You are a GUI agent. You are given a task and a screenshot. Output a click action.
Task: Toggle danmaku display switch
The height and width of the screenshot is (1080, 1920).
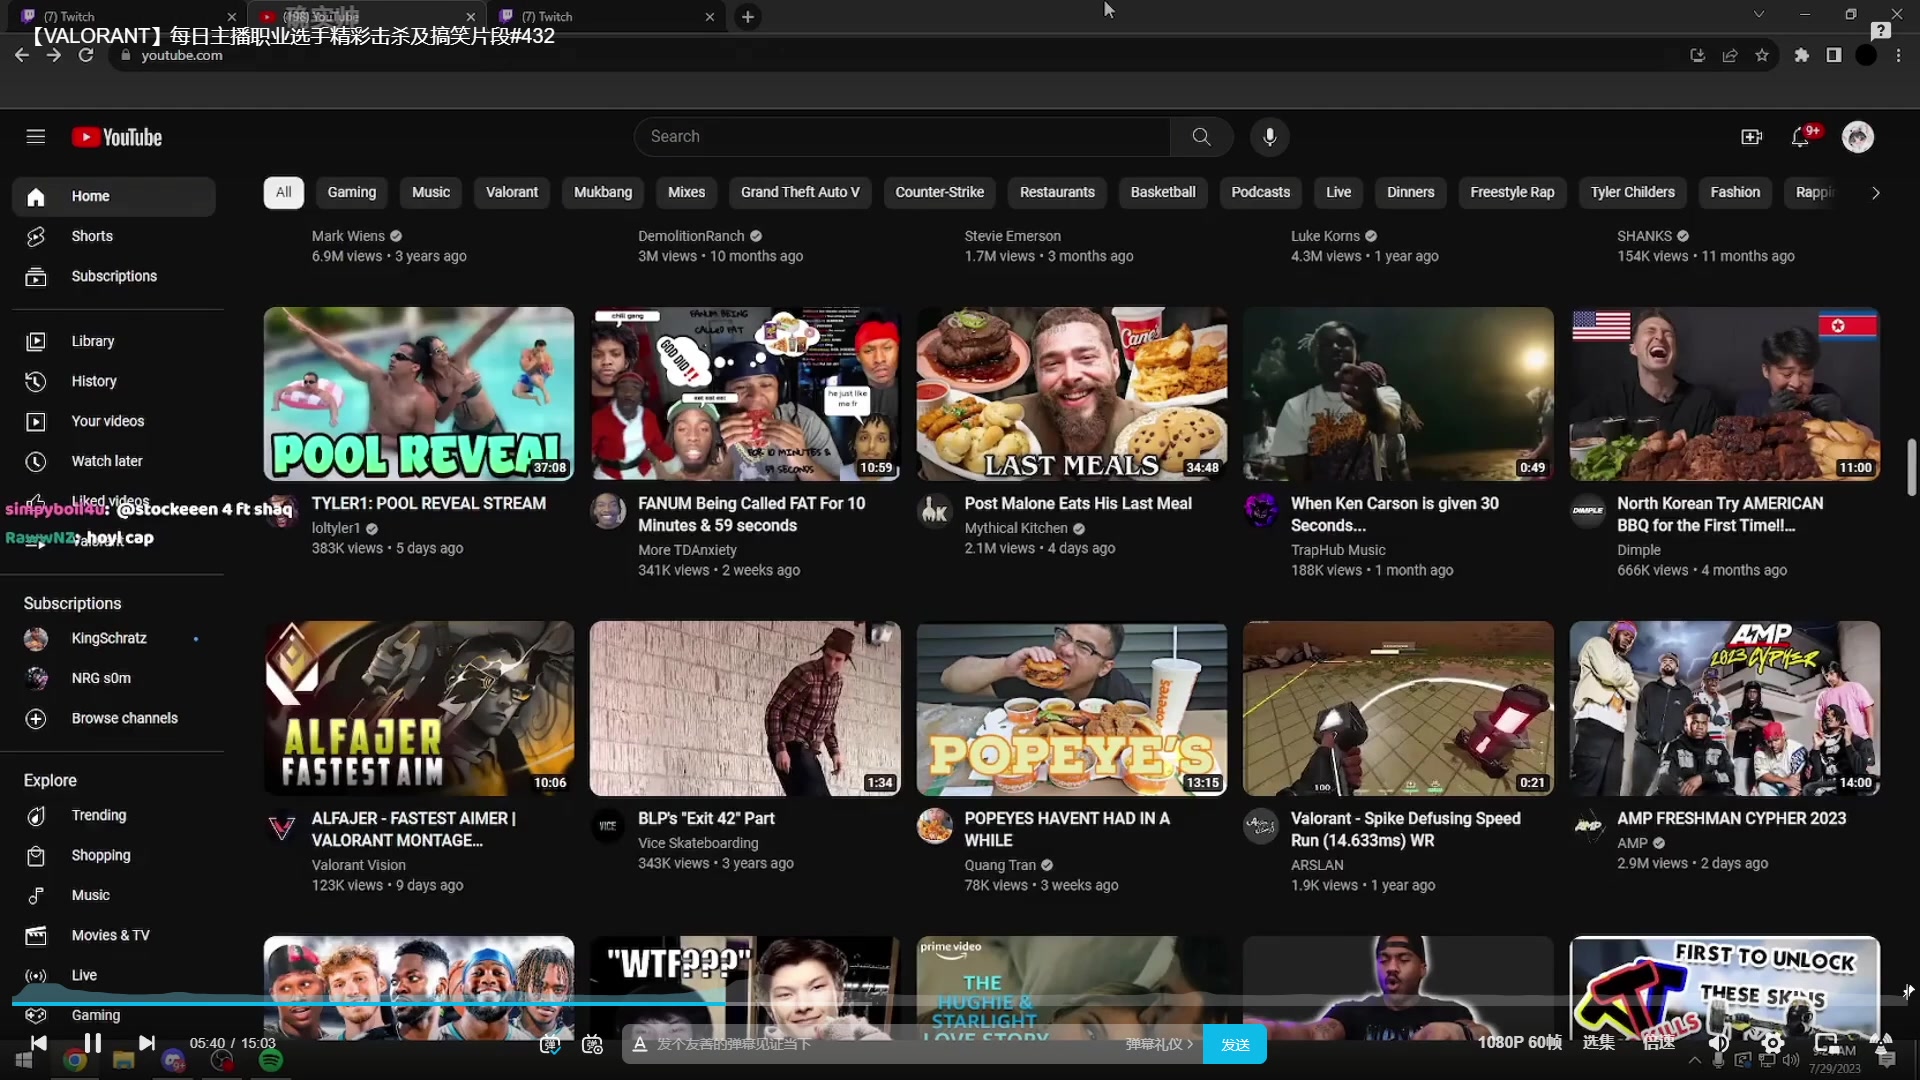coord(550,1044)
